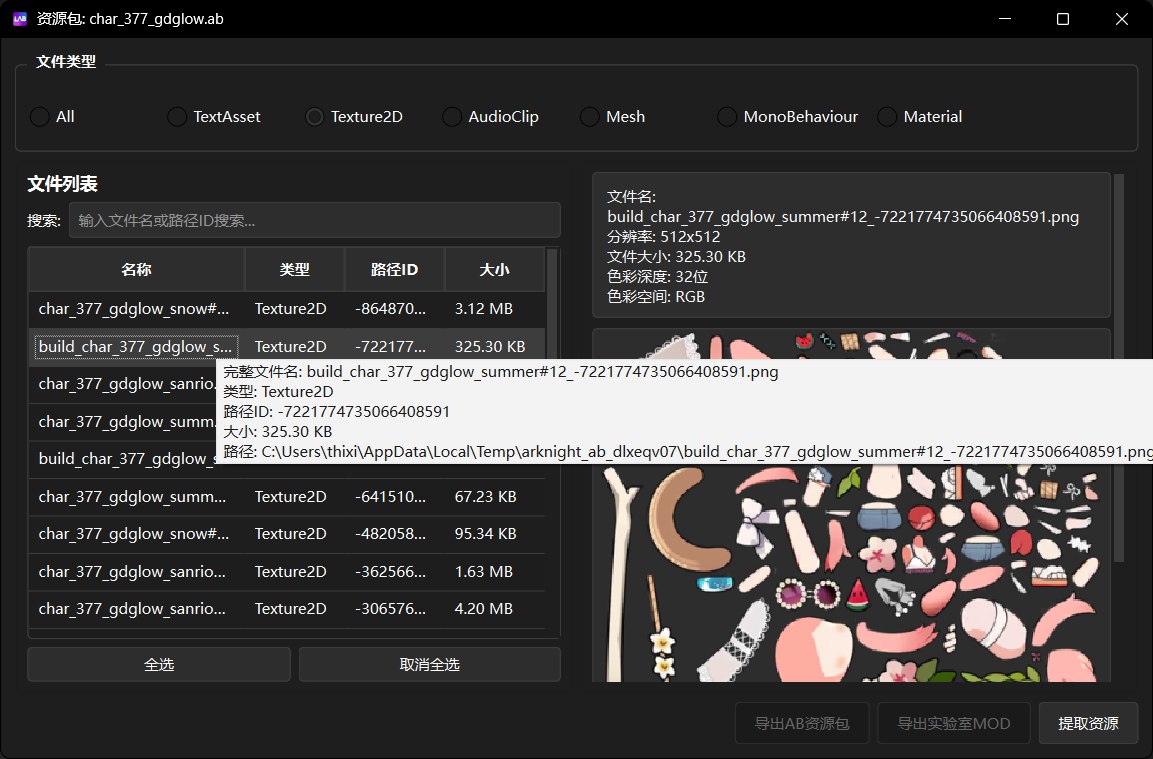Pick the Material file type option
This screenshot has width=1153, height=759.
887,117
